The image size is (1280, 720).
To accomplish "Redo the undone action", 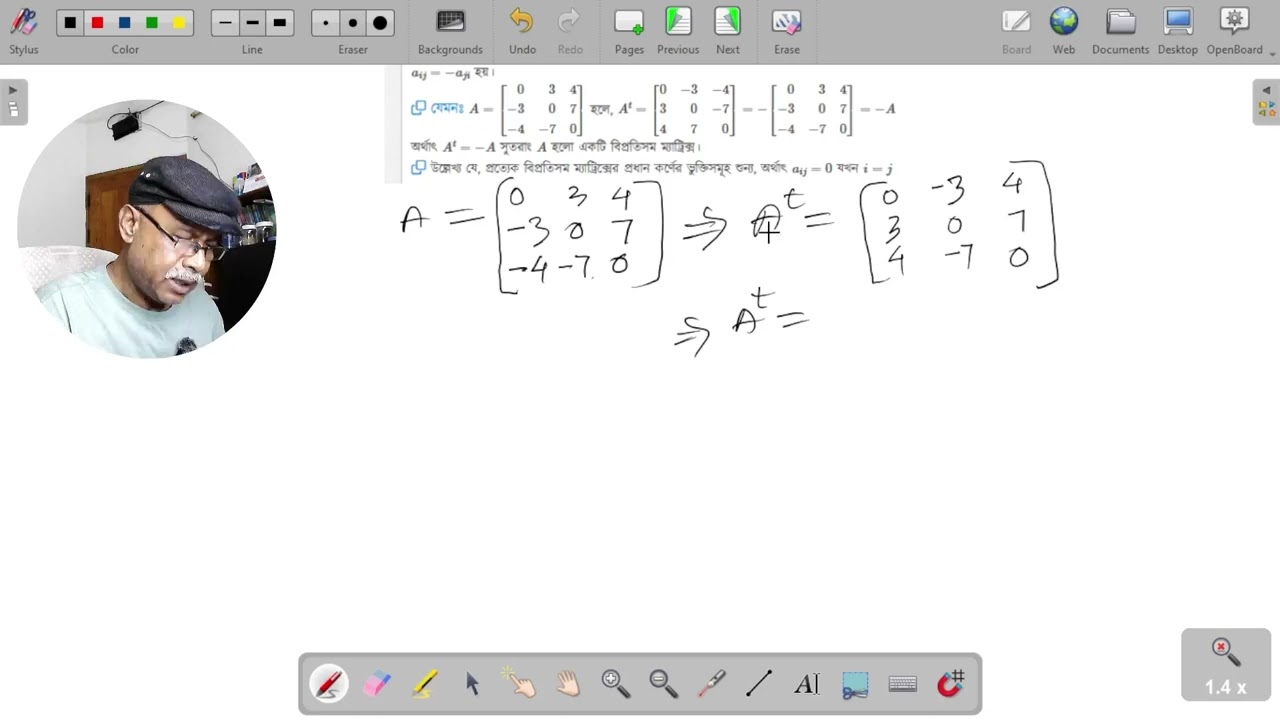I will (570, 31).
